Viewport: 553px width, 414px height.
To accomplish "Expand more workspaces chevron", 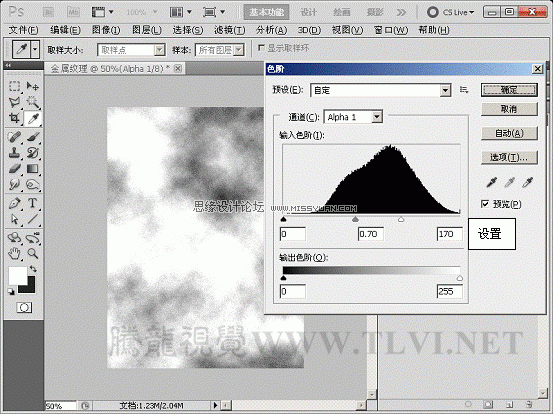I will 401,12.
